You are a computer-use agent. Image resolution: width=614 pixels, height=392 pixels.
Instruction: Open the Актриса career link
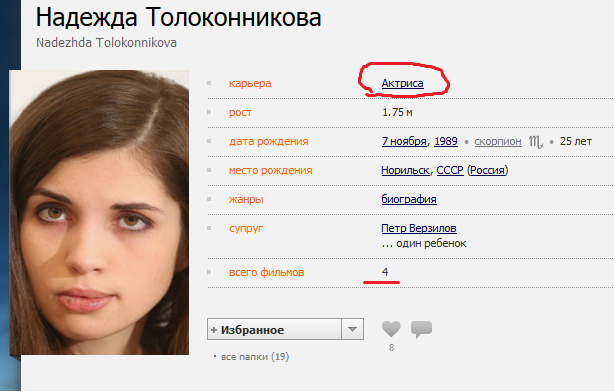[x=402, y=83]
